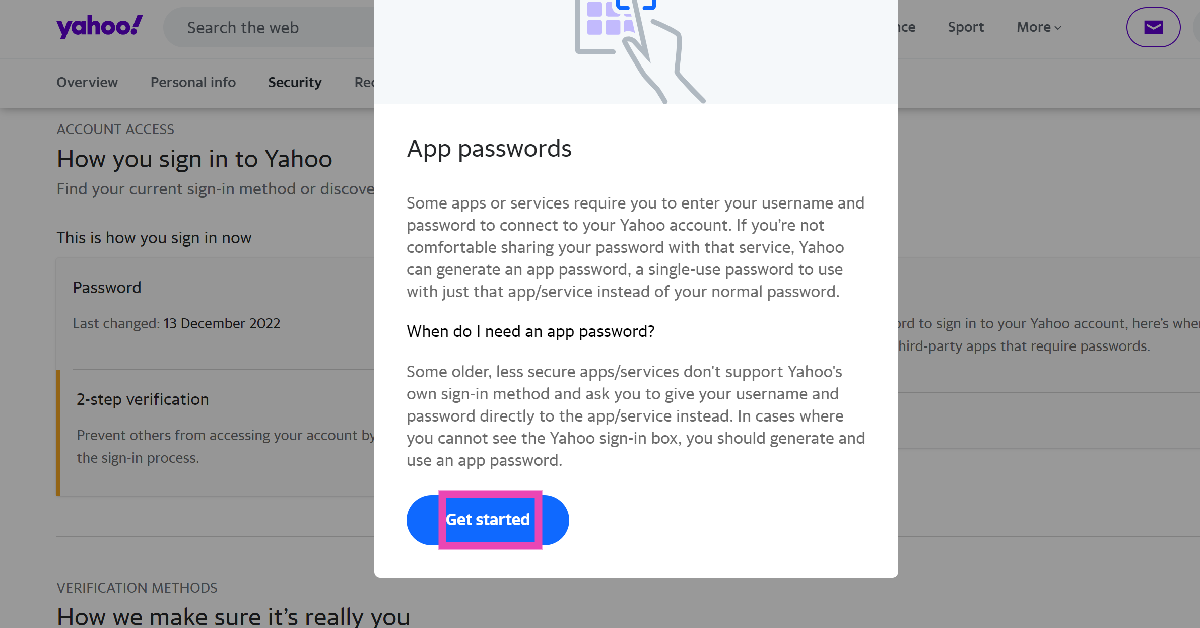
Task: Click the 'How we make sure it's really you' heading
Action: 233,616
